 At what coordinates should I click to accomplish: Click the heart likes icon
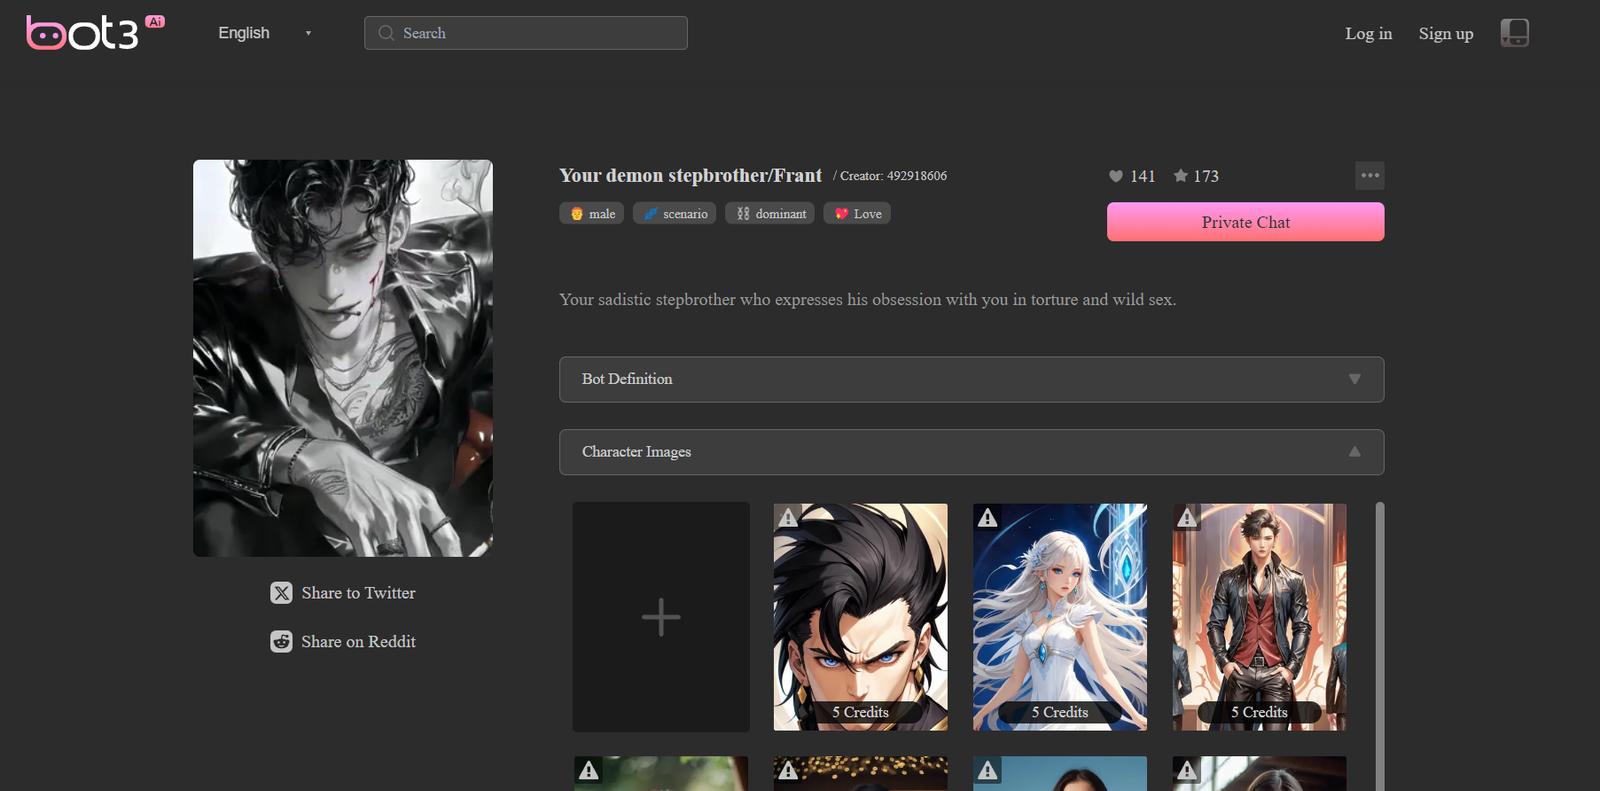point(1116,176)
